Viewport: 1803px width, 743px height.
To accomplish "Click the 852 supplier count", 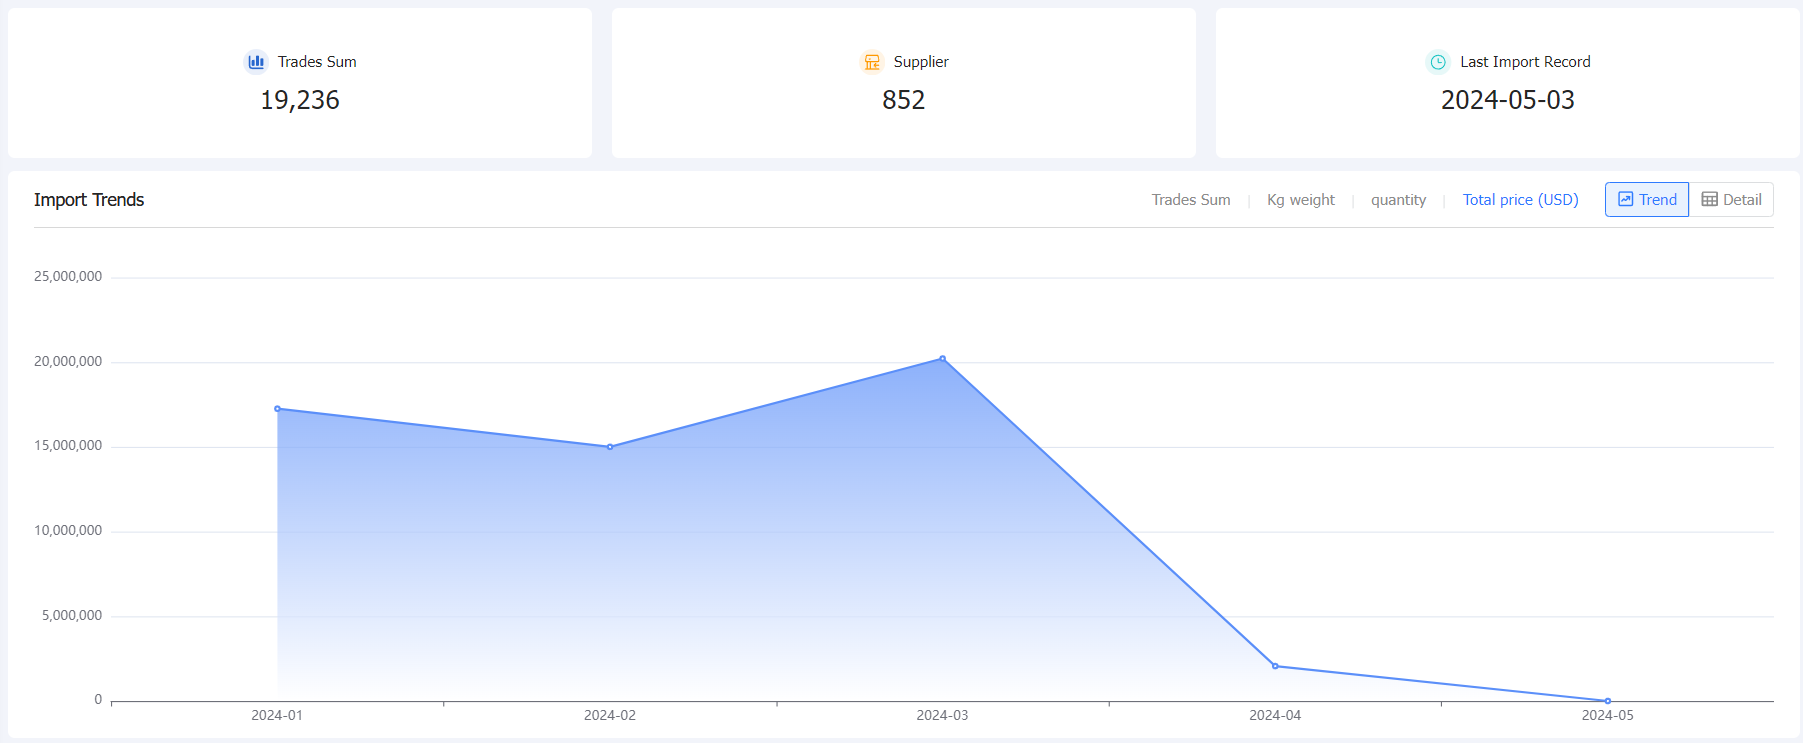I will pyautogui.click(x=903, y=100).
